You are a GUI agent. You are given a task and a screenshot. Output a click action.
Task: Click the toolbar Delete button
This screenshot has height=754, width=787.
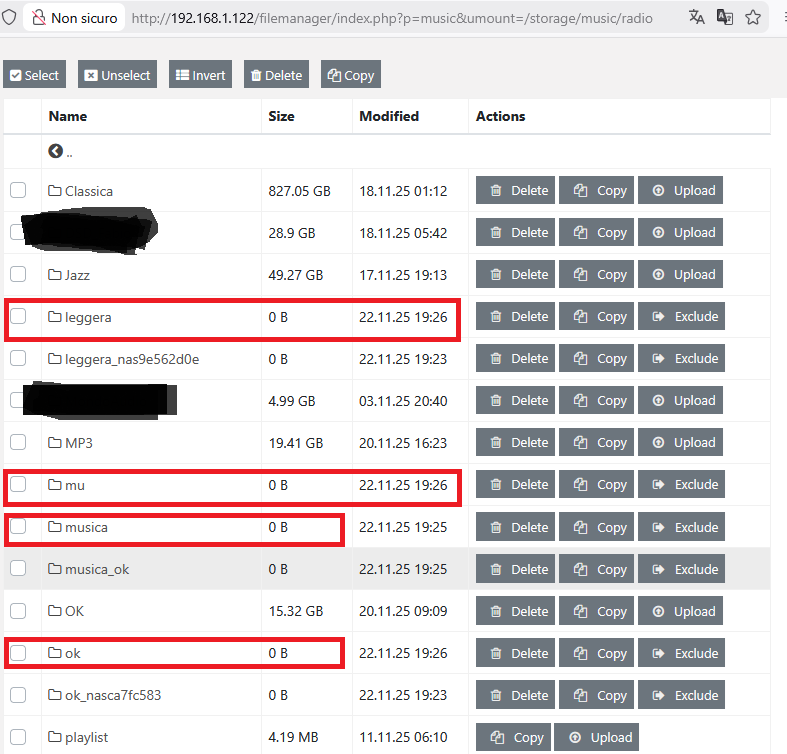click(x=276, y=75)
